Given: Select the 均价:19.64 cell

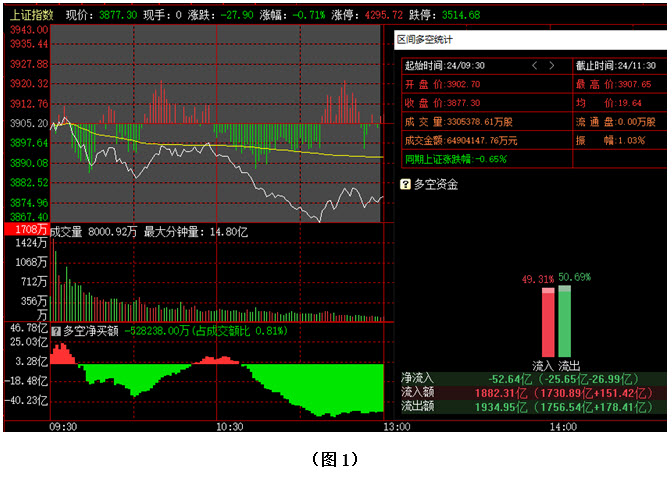Looking at the screenshot, I should pyautogui.click(x=619, y=103).
